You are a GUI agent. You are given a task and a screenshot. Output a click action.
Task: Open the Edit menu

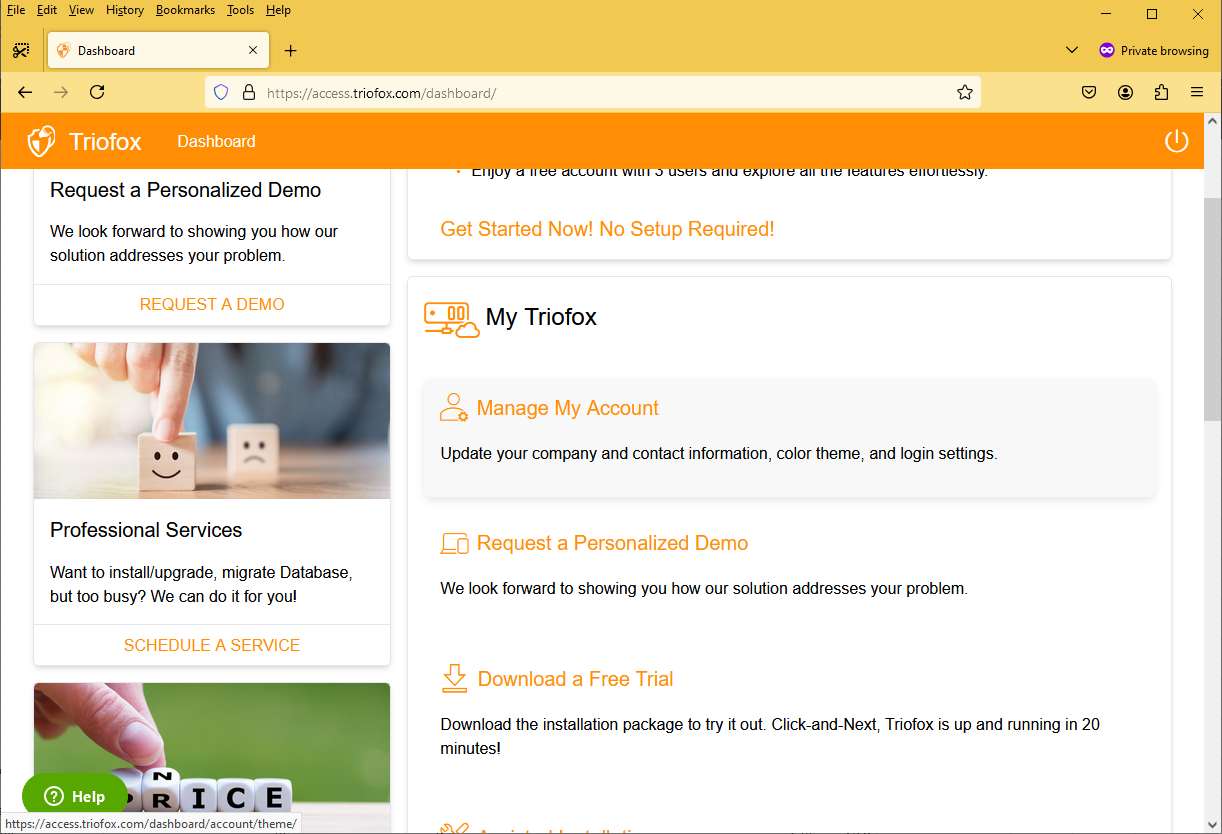pos(47,10)
